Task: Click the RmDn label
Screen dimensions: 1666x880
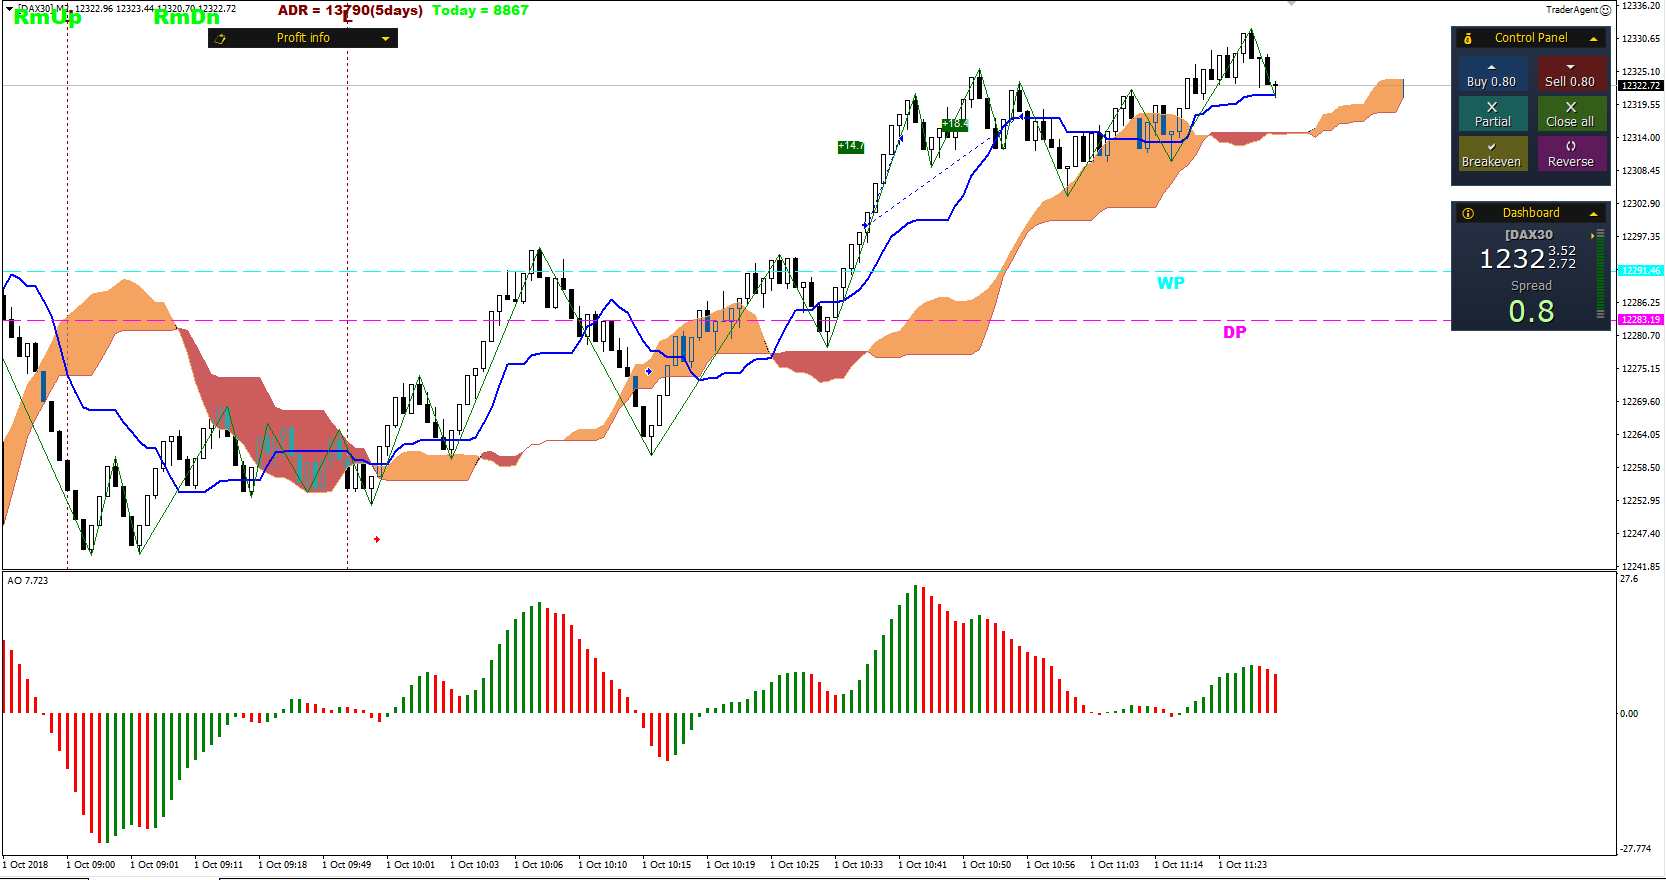Action: [x=186, y=17]
